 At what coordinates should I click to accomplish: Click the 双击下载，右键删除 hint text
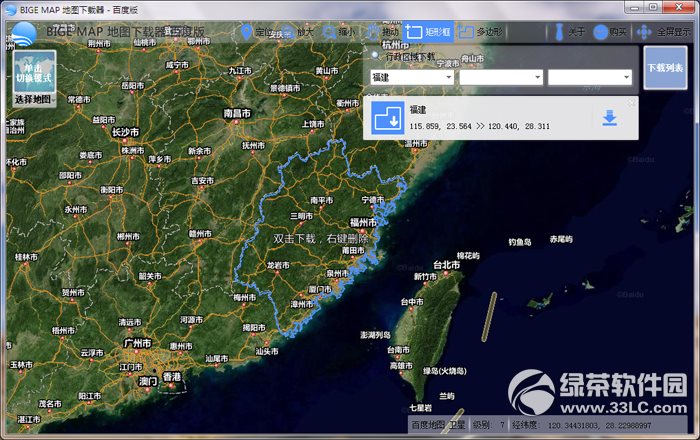[x=321, y=239]
